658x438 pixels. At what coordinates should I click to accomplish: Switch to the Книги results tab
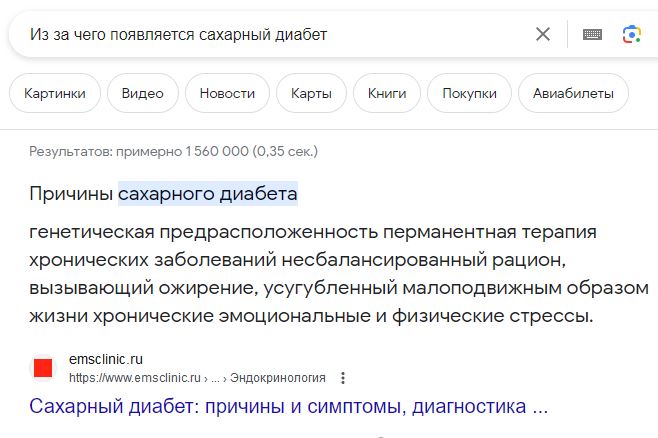tap(387, 93)
